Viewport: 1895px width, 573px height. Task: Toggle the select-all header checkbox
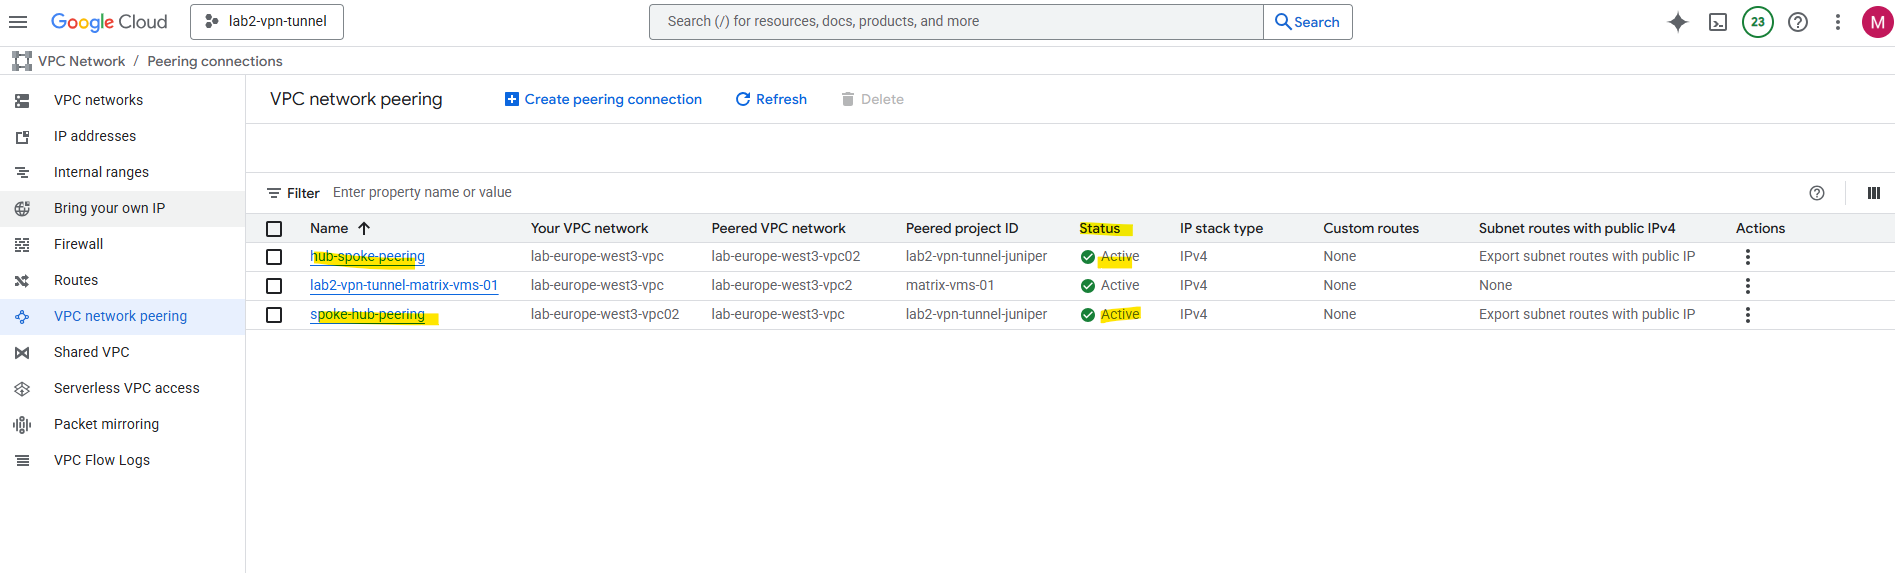tap(274, 229)
